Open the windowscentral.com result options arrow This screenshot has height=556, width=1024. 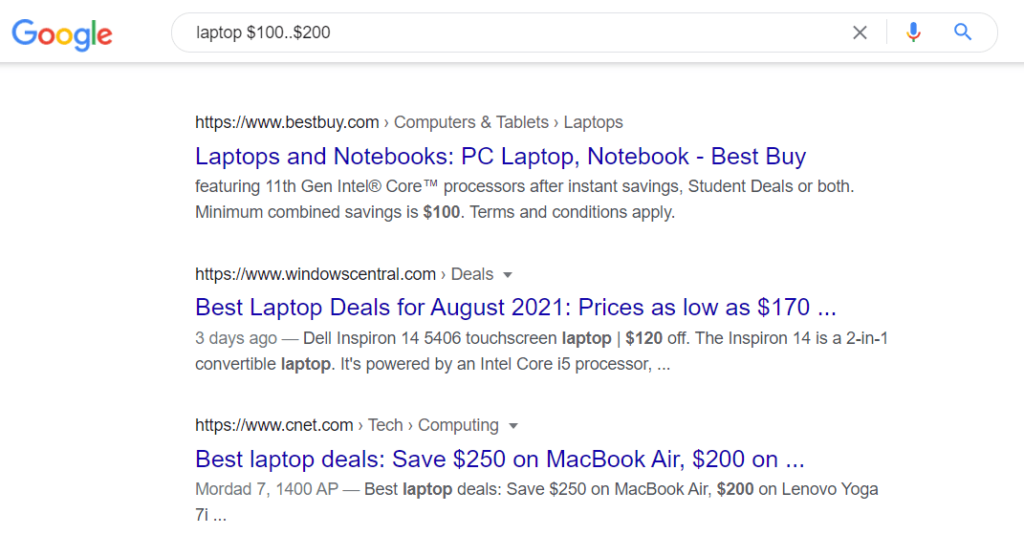[x=508, y=275]
